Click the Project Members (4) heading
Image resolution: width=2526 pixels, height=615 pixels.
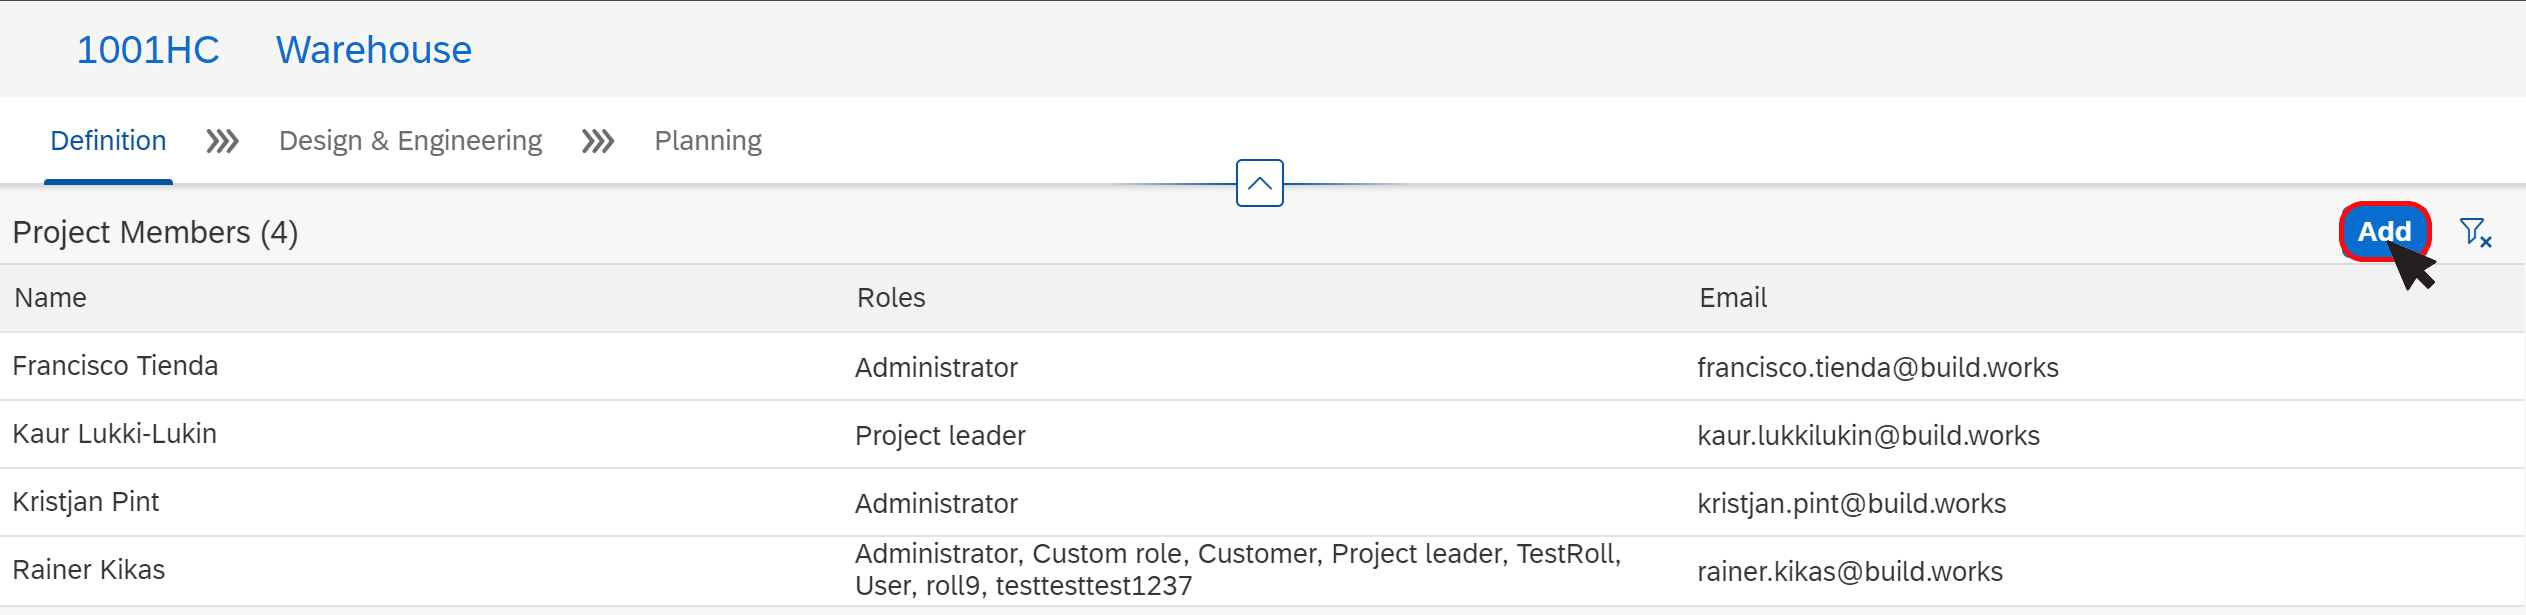[155, 233]
